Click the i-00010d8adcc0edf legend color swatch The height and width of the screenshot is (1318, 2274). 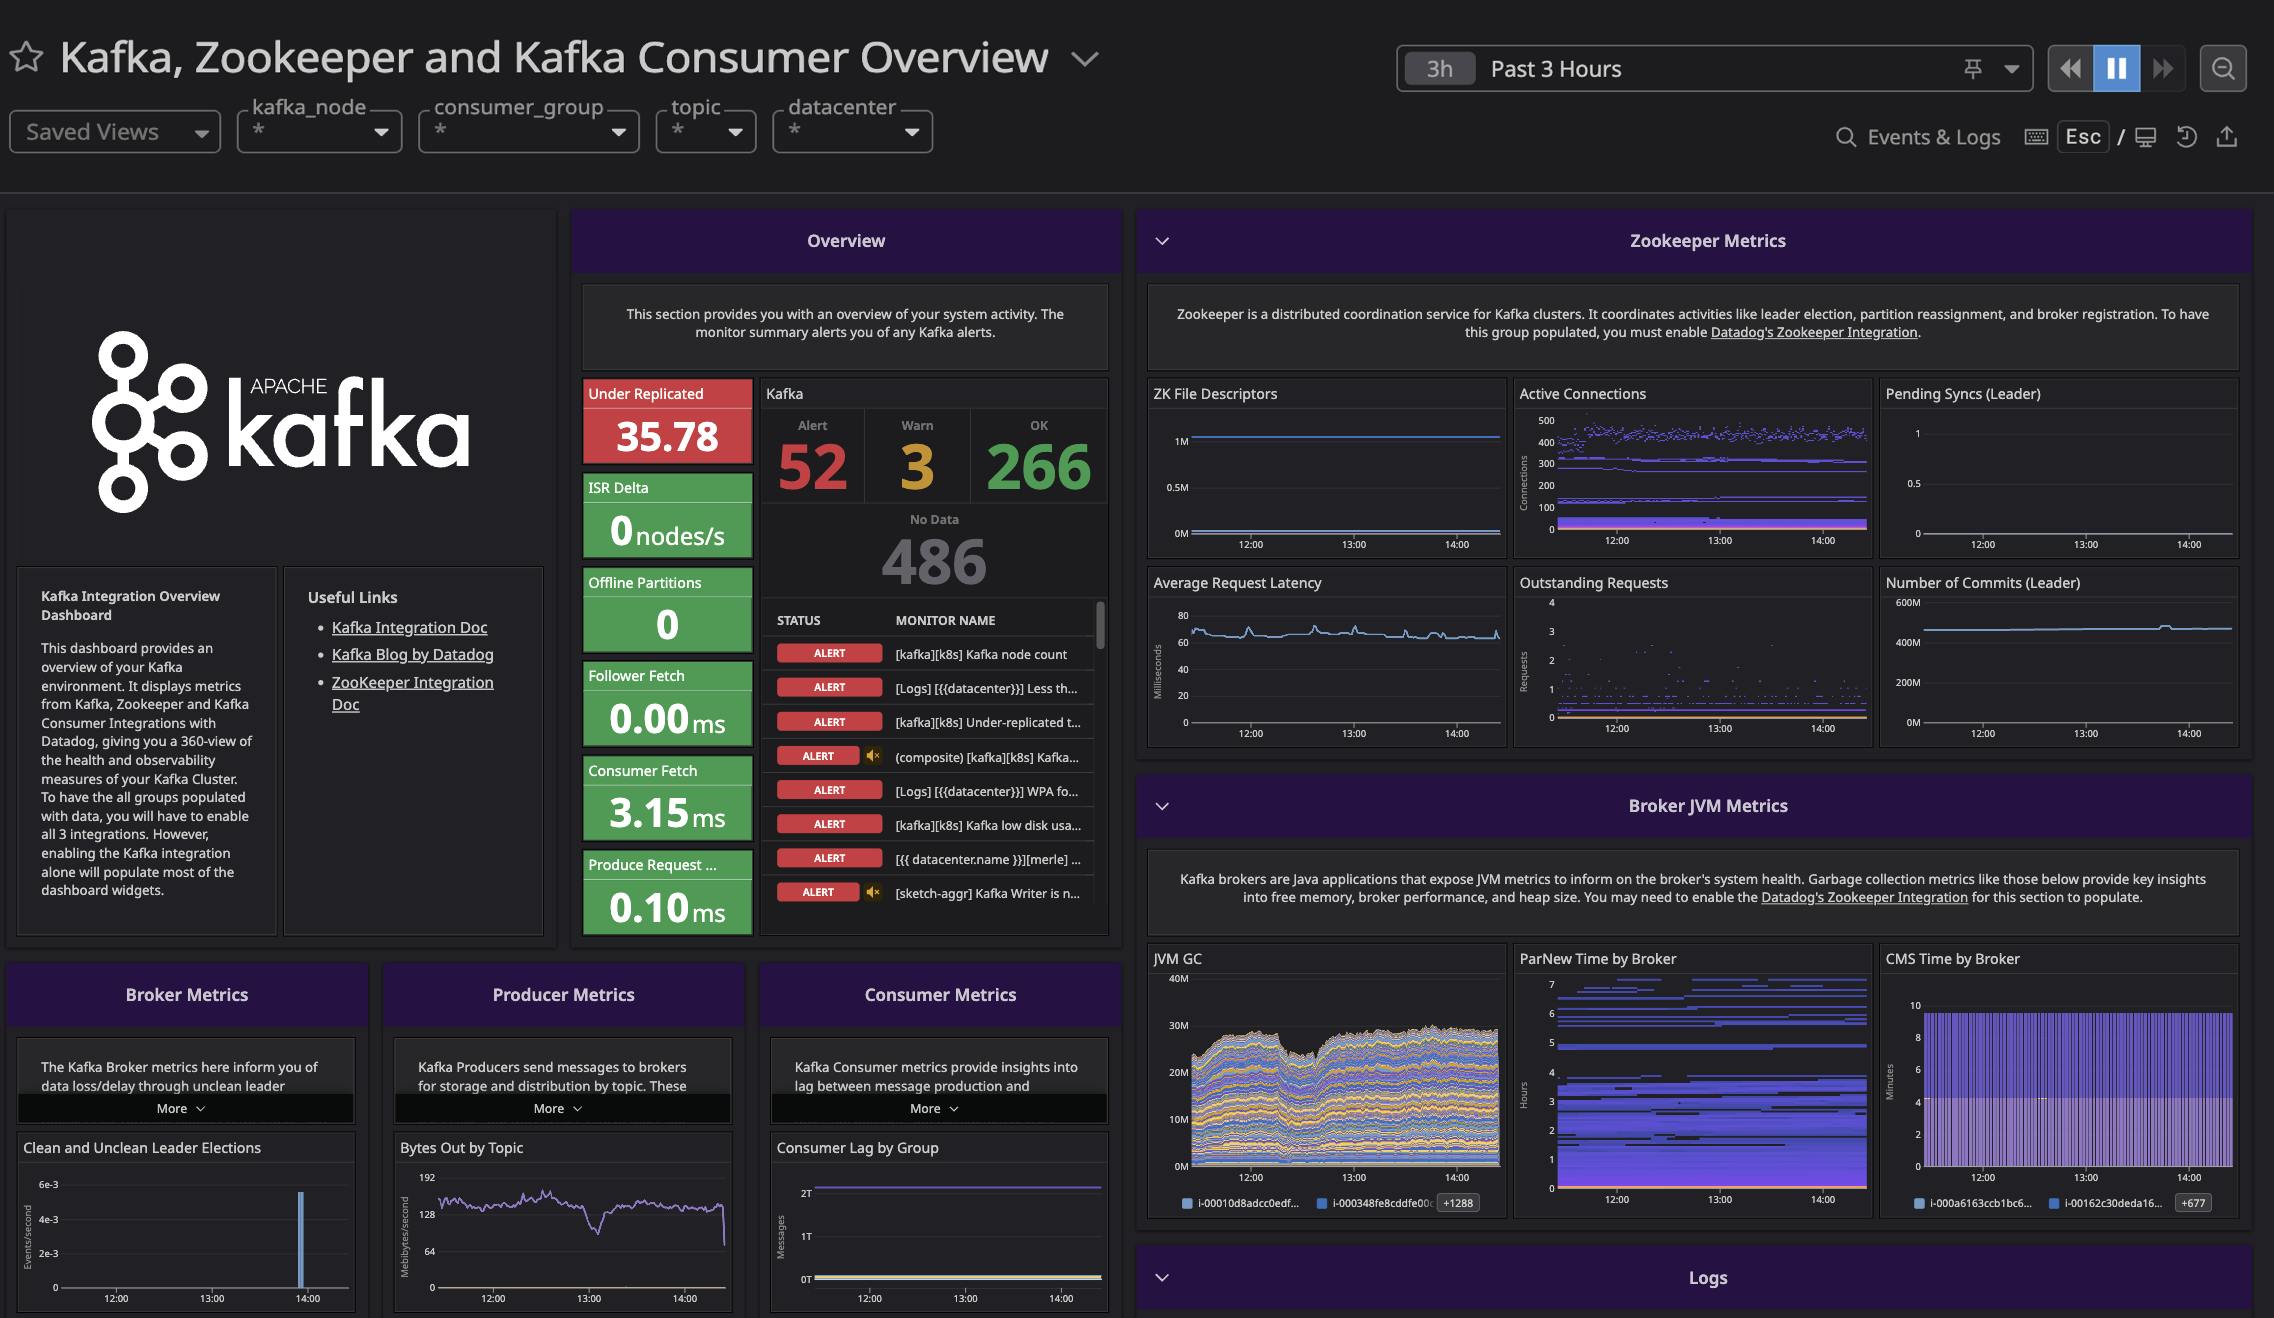click(x=1187, y=1203)
